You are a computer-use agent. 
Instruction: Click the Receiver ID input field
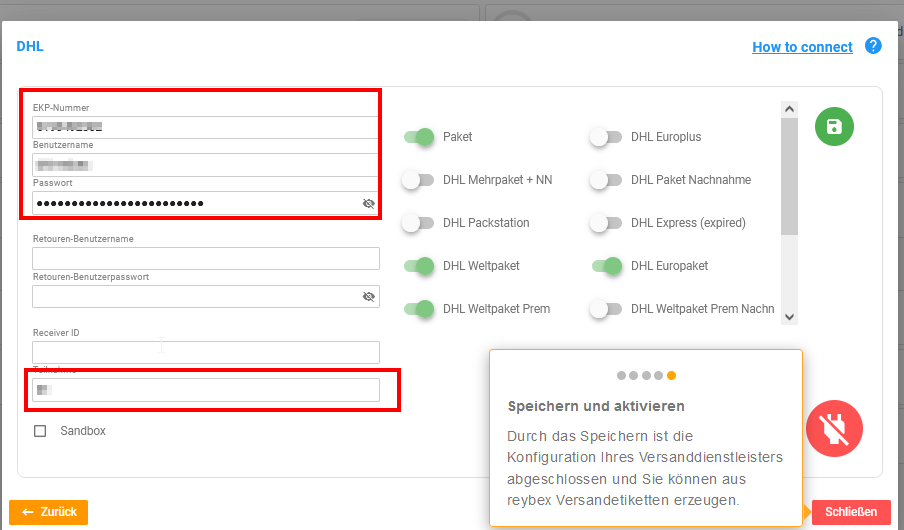click(206, 352)
